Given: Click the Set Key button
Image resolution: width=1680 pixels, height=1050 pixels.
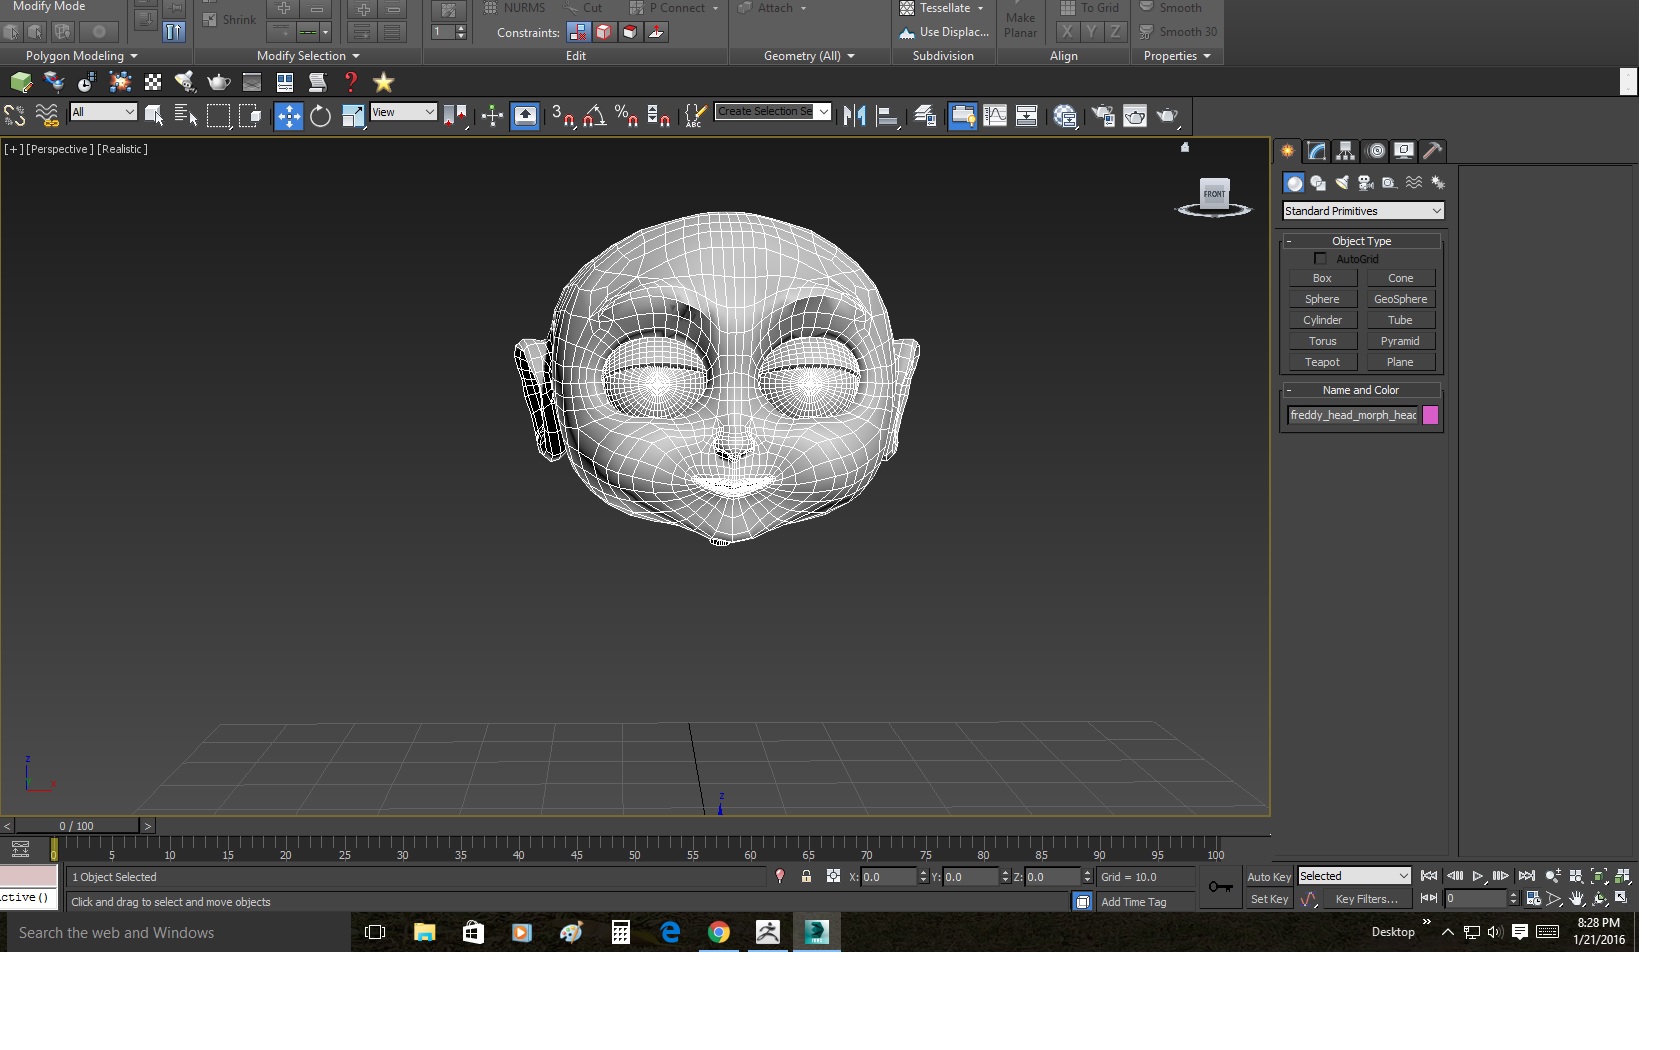Looking at the screenshot, I should click(1269, 899).
